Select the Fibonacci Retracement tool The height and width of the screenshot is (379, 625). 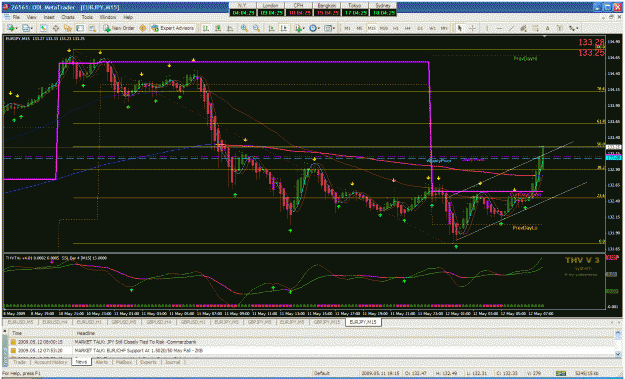point(536,28)
